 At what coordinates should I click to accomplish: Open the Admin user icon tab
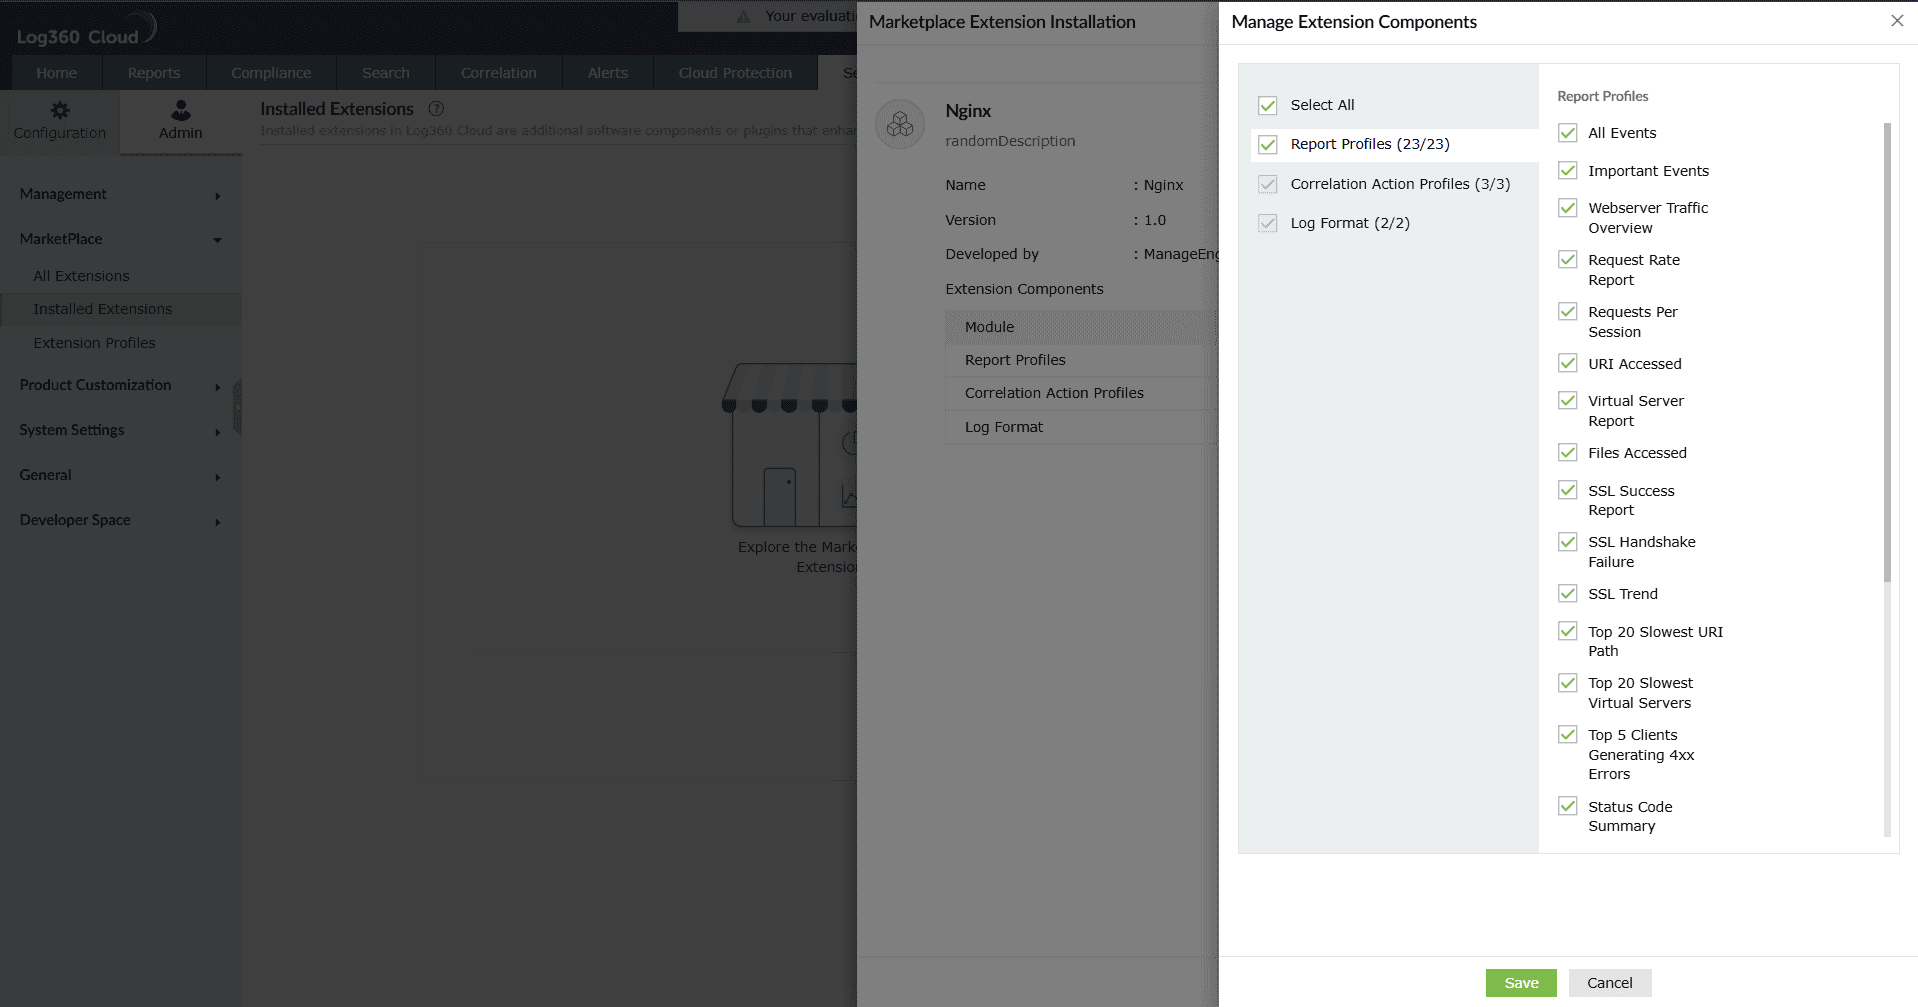(x=181, y=121)
